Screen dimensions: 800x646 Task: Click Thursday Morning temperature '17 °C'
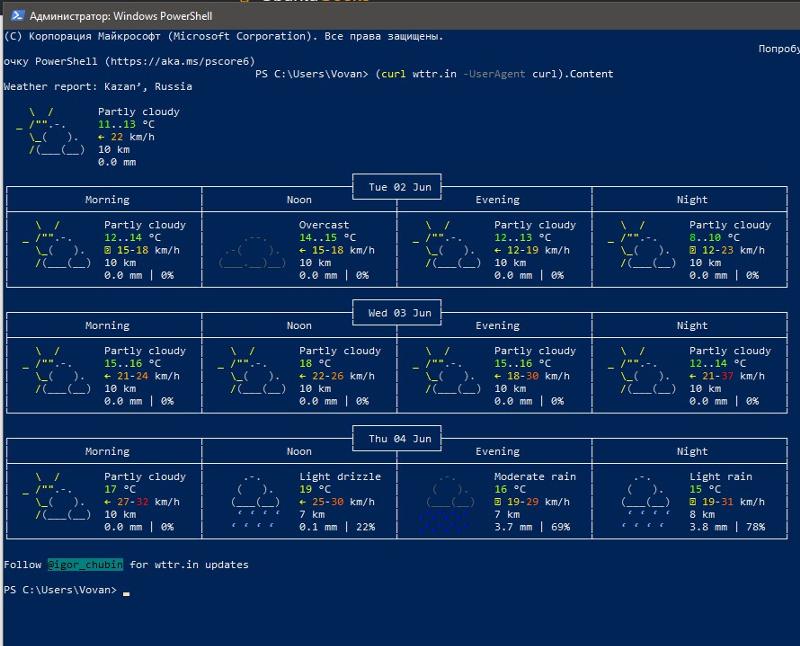(119, 489)
